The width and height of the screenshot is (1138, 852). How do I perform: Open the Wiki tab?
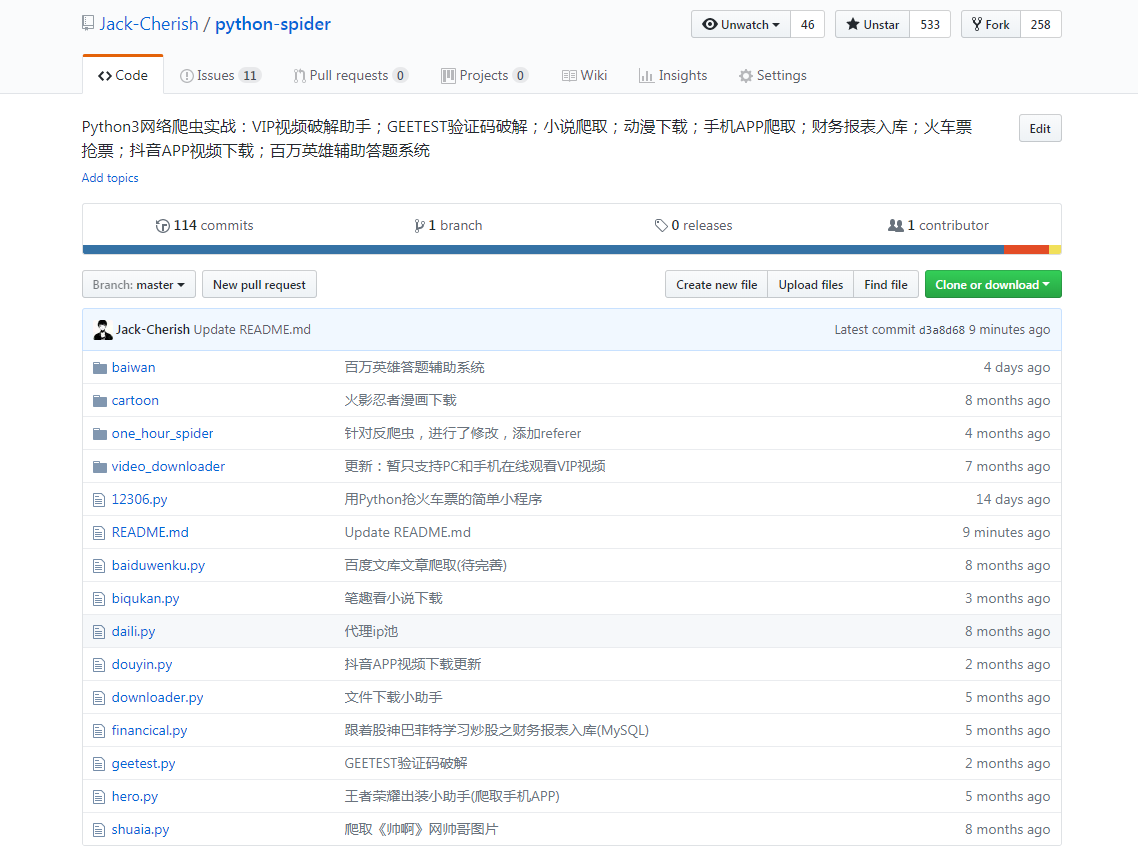(584, 75)
